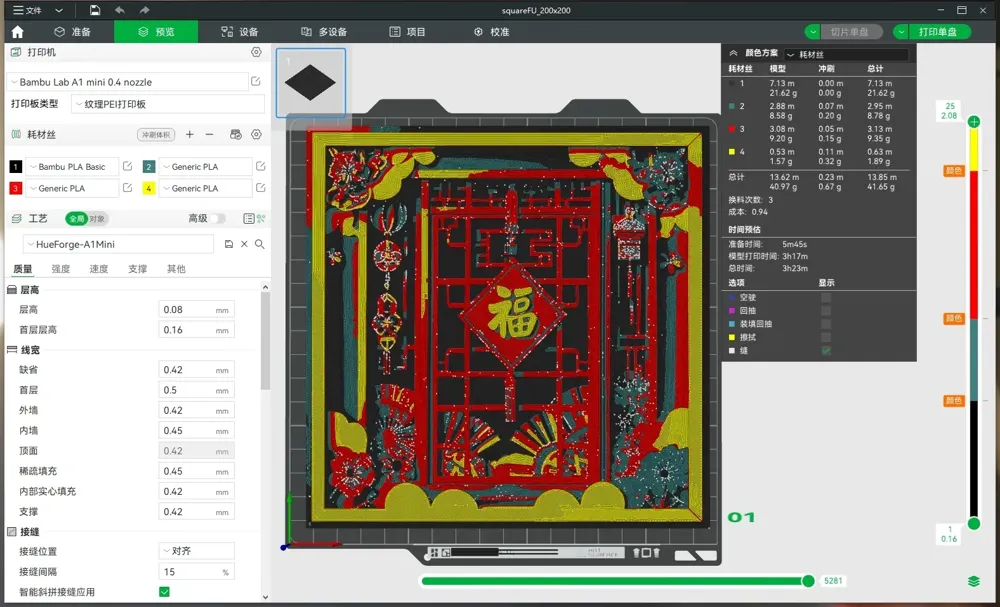Image resolution: width=1000 pixels, height=607 pixels.
Task: Uncheck the 缝 seam display checkbox
Action: click(x=826, y=351)
